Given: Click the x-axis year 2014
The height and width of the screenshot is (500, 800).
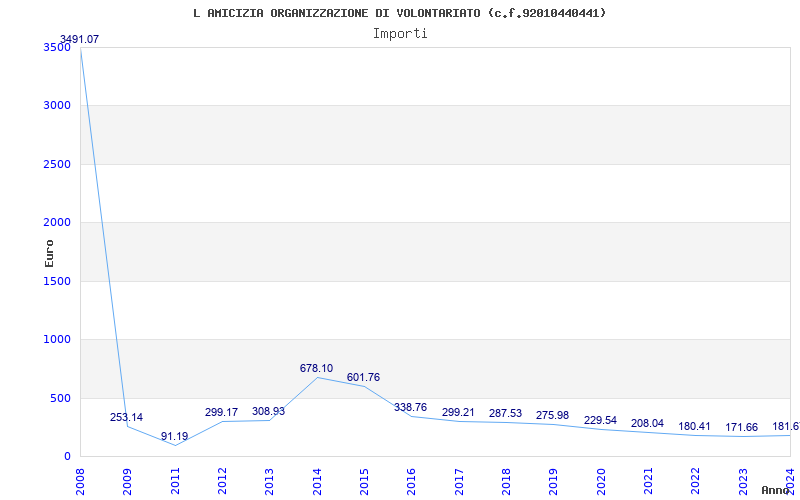Looking at the screenshot, I should point(317,482).
